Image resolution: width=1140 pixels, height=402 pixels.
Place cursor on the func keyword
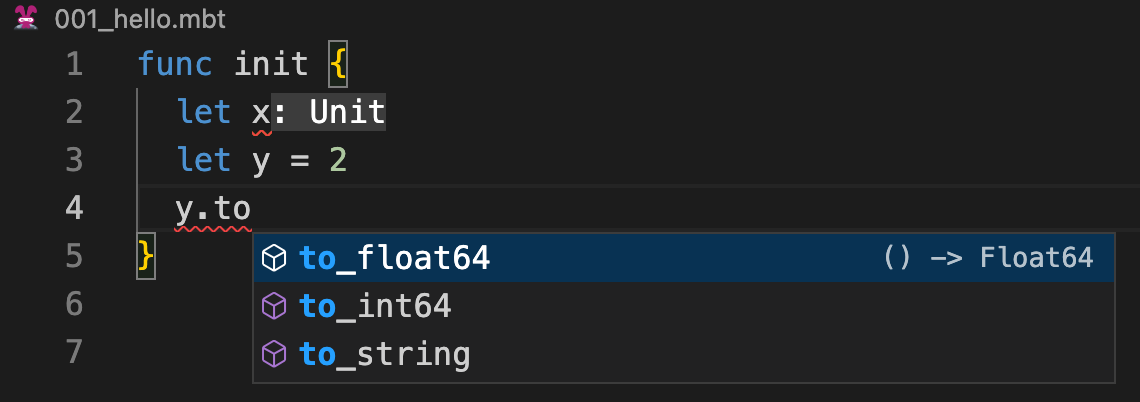click(175, 66)
